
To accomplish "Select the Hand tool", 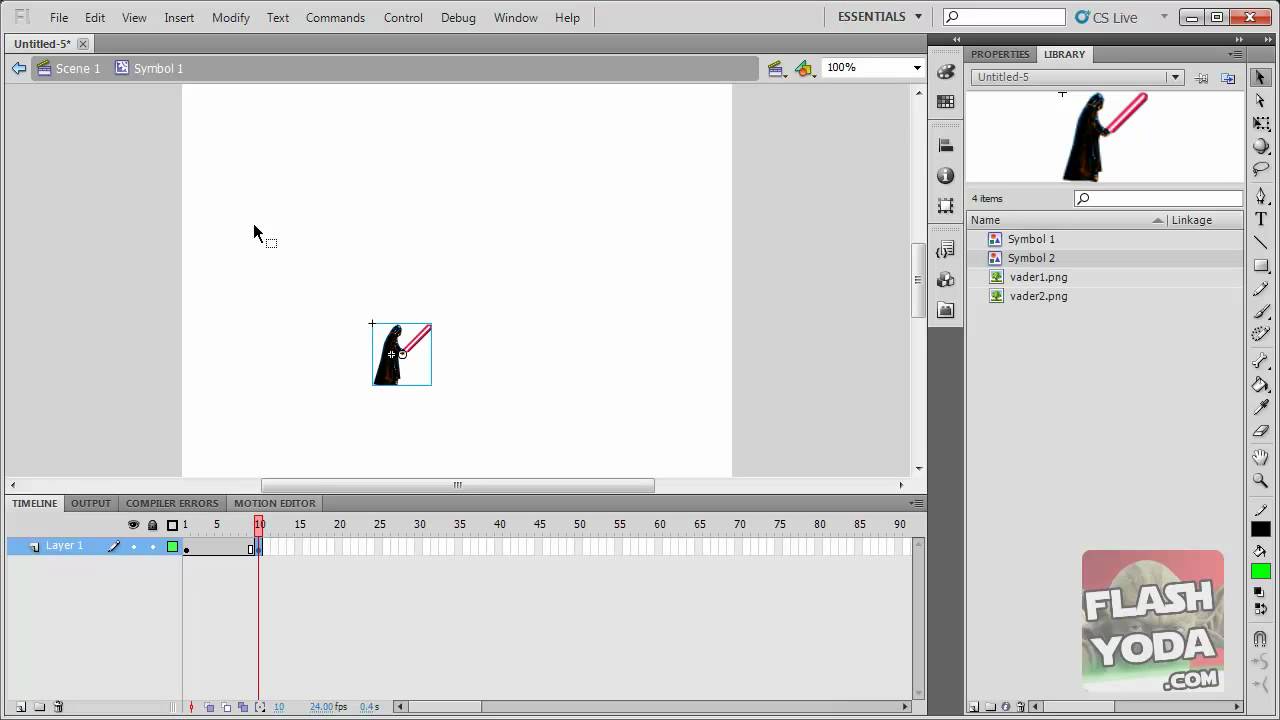I will pos(1261,458).
